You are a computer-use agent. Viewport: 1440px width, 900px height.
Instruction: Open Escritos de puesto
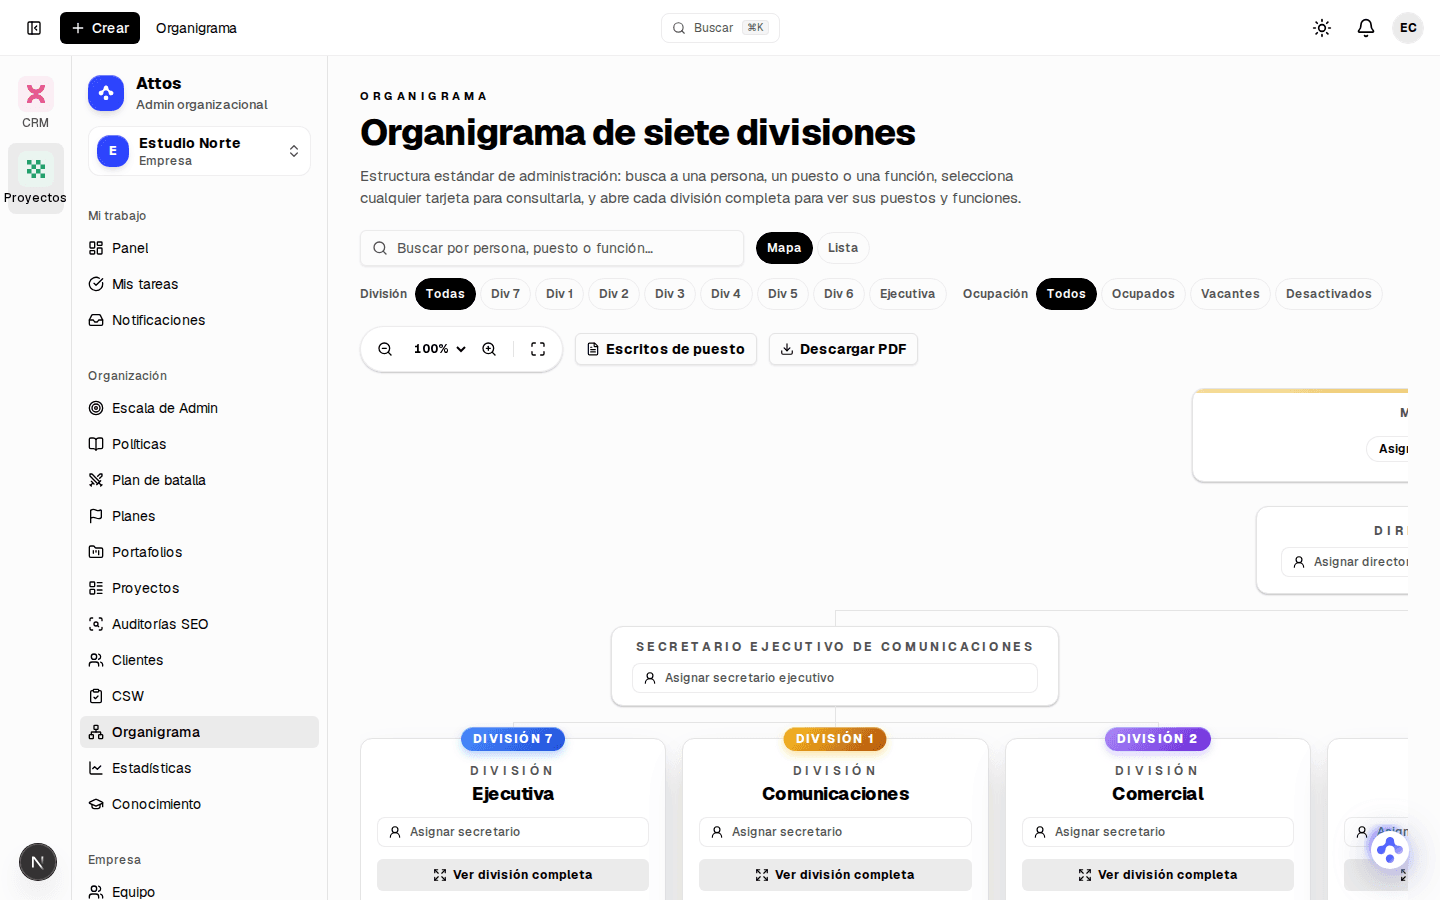666,349
